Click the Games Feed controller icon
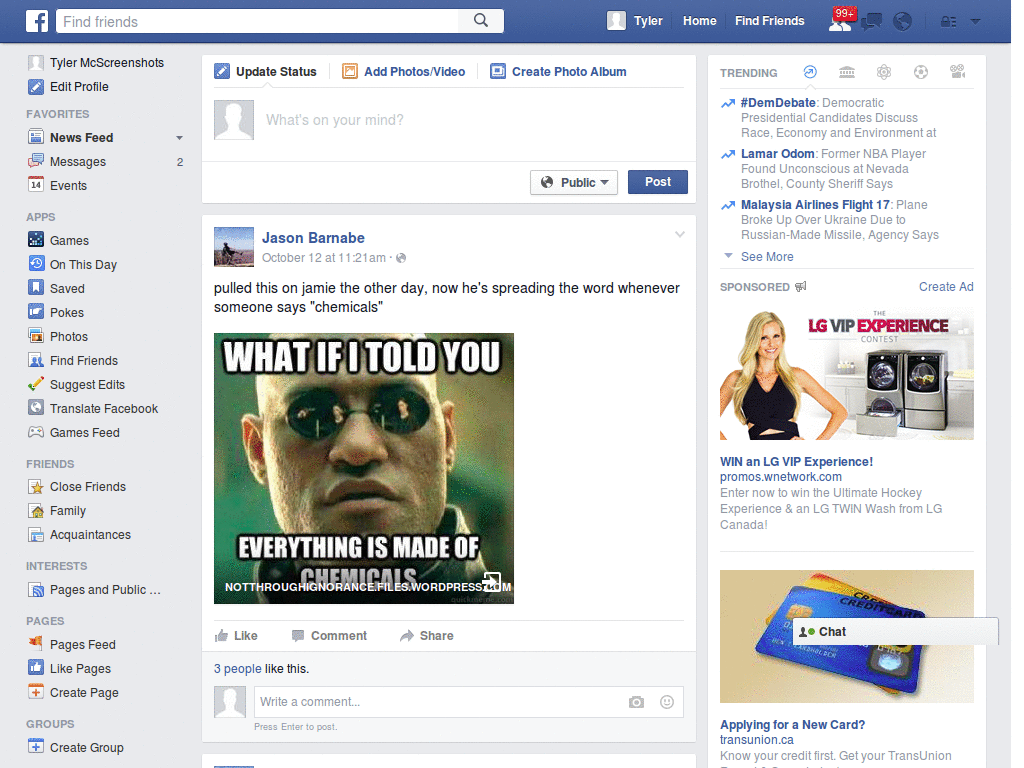The height and width of the screenshot is (768, 1024). (x=36, y=432)
